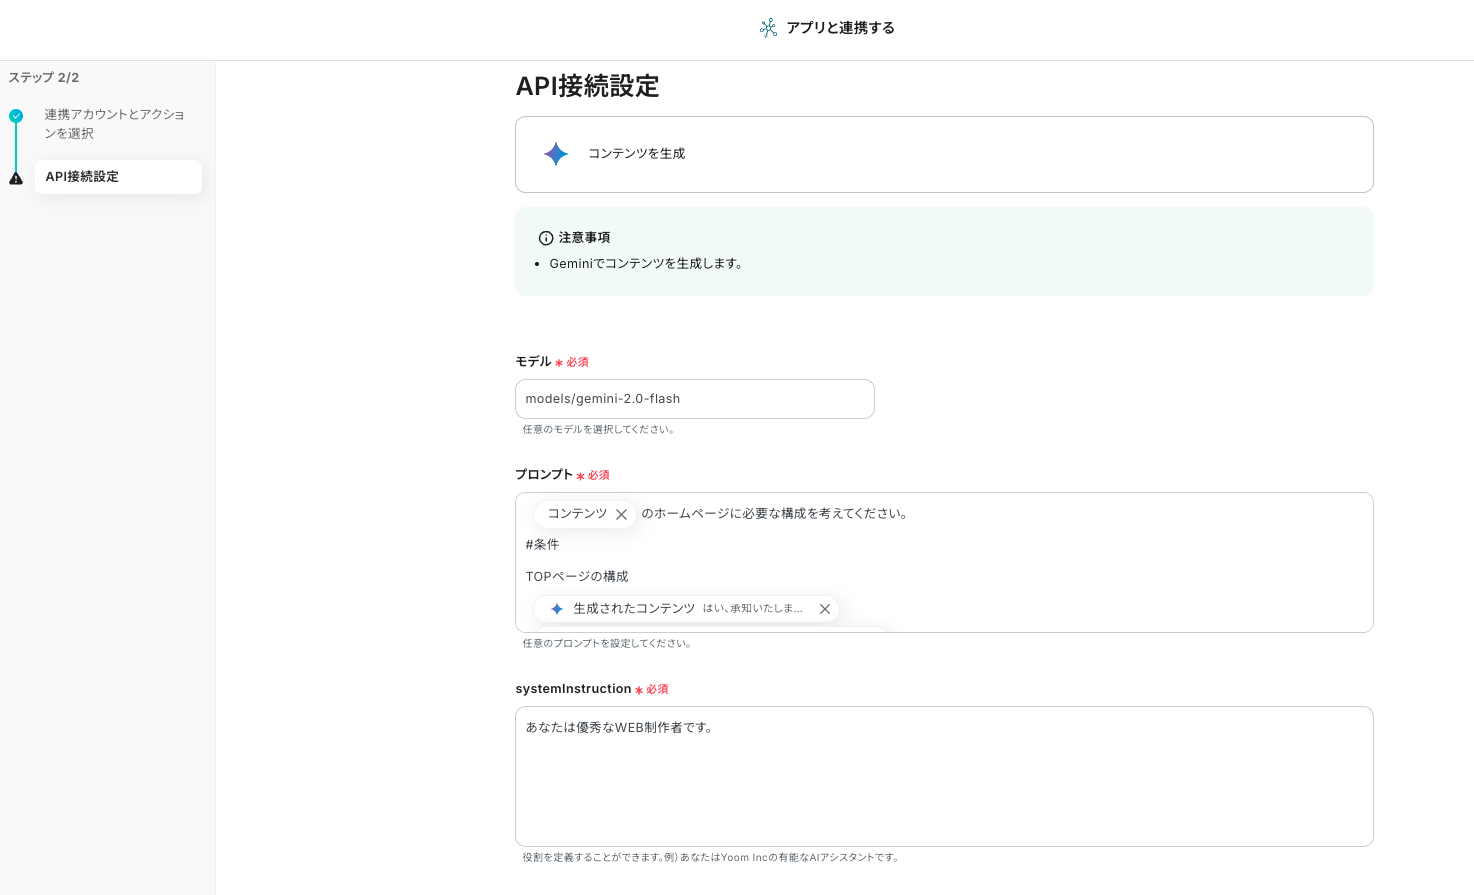Click Gemini icon inside 生成されたコンテンツ chip
Viewport: 1474px width, 895px height.
click(x=557, y=609)
